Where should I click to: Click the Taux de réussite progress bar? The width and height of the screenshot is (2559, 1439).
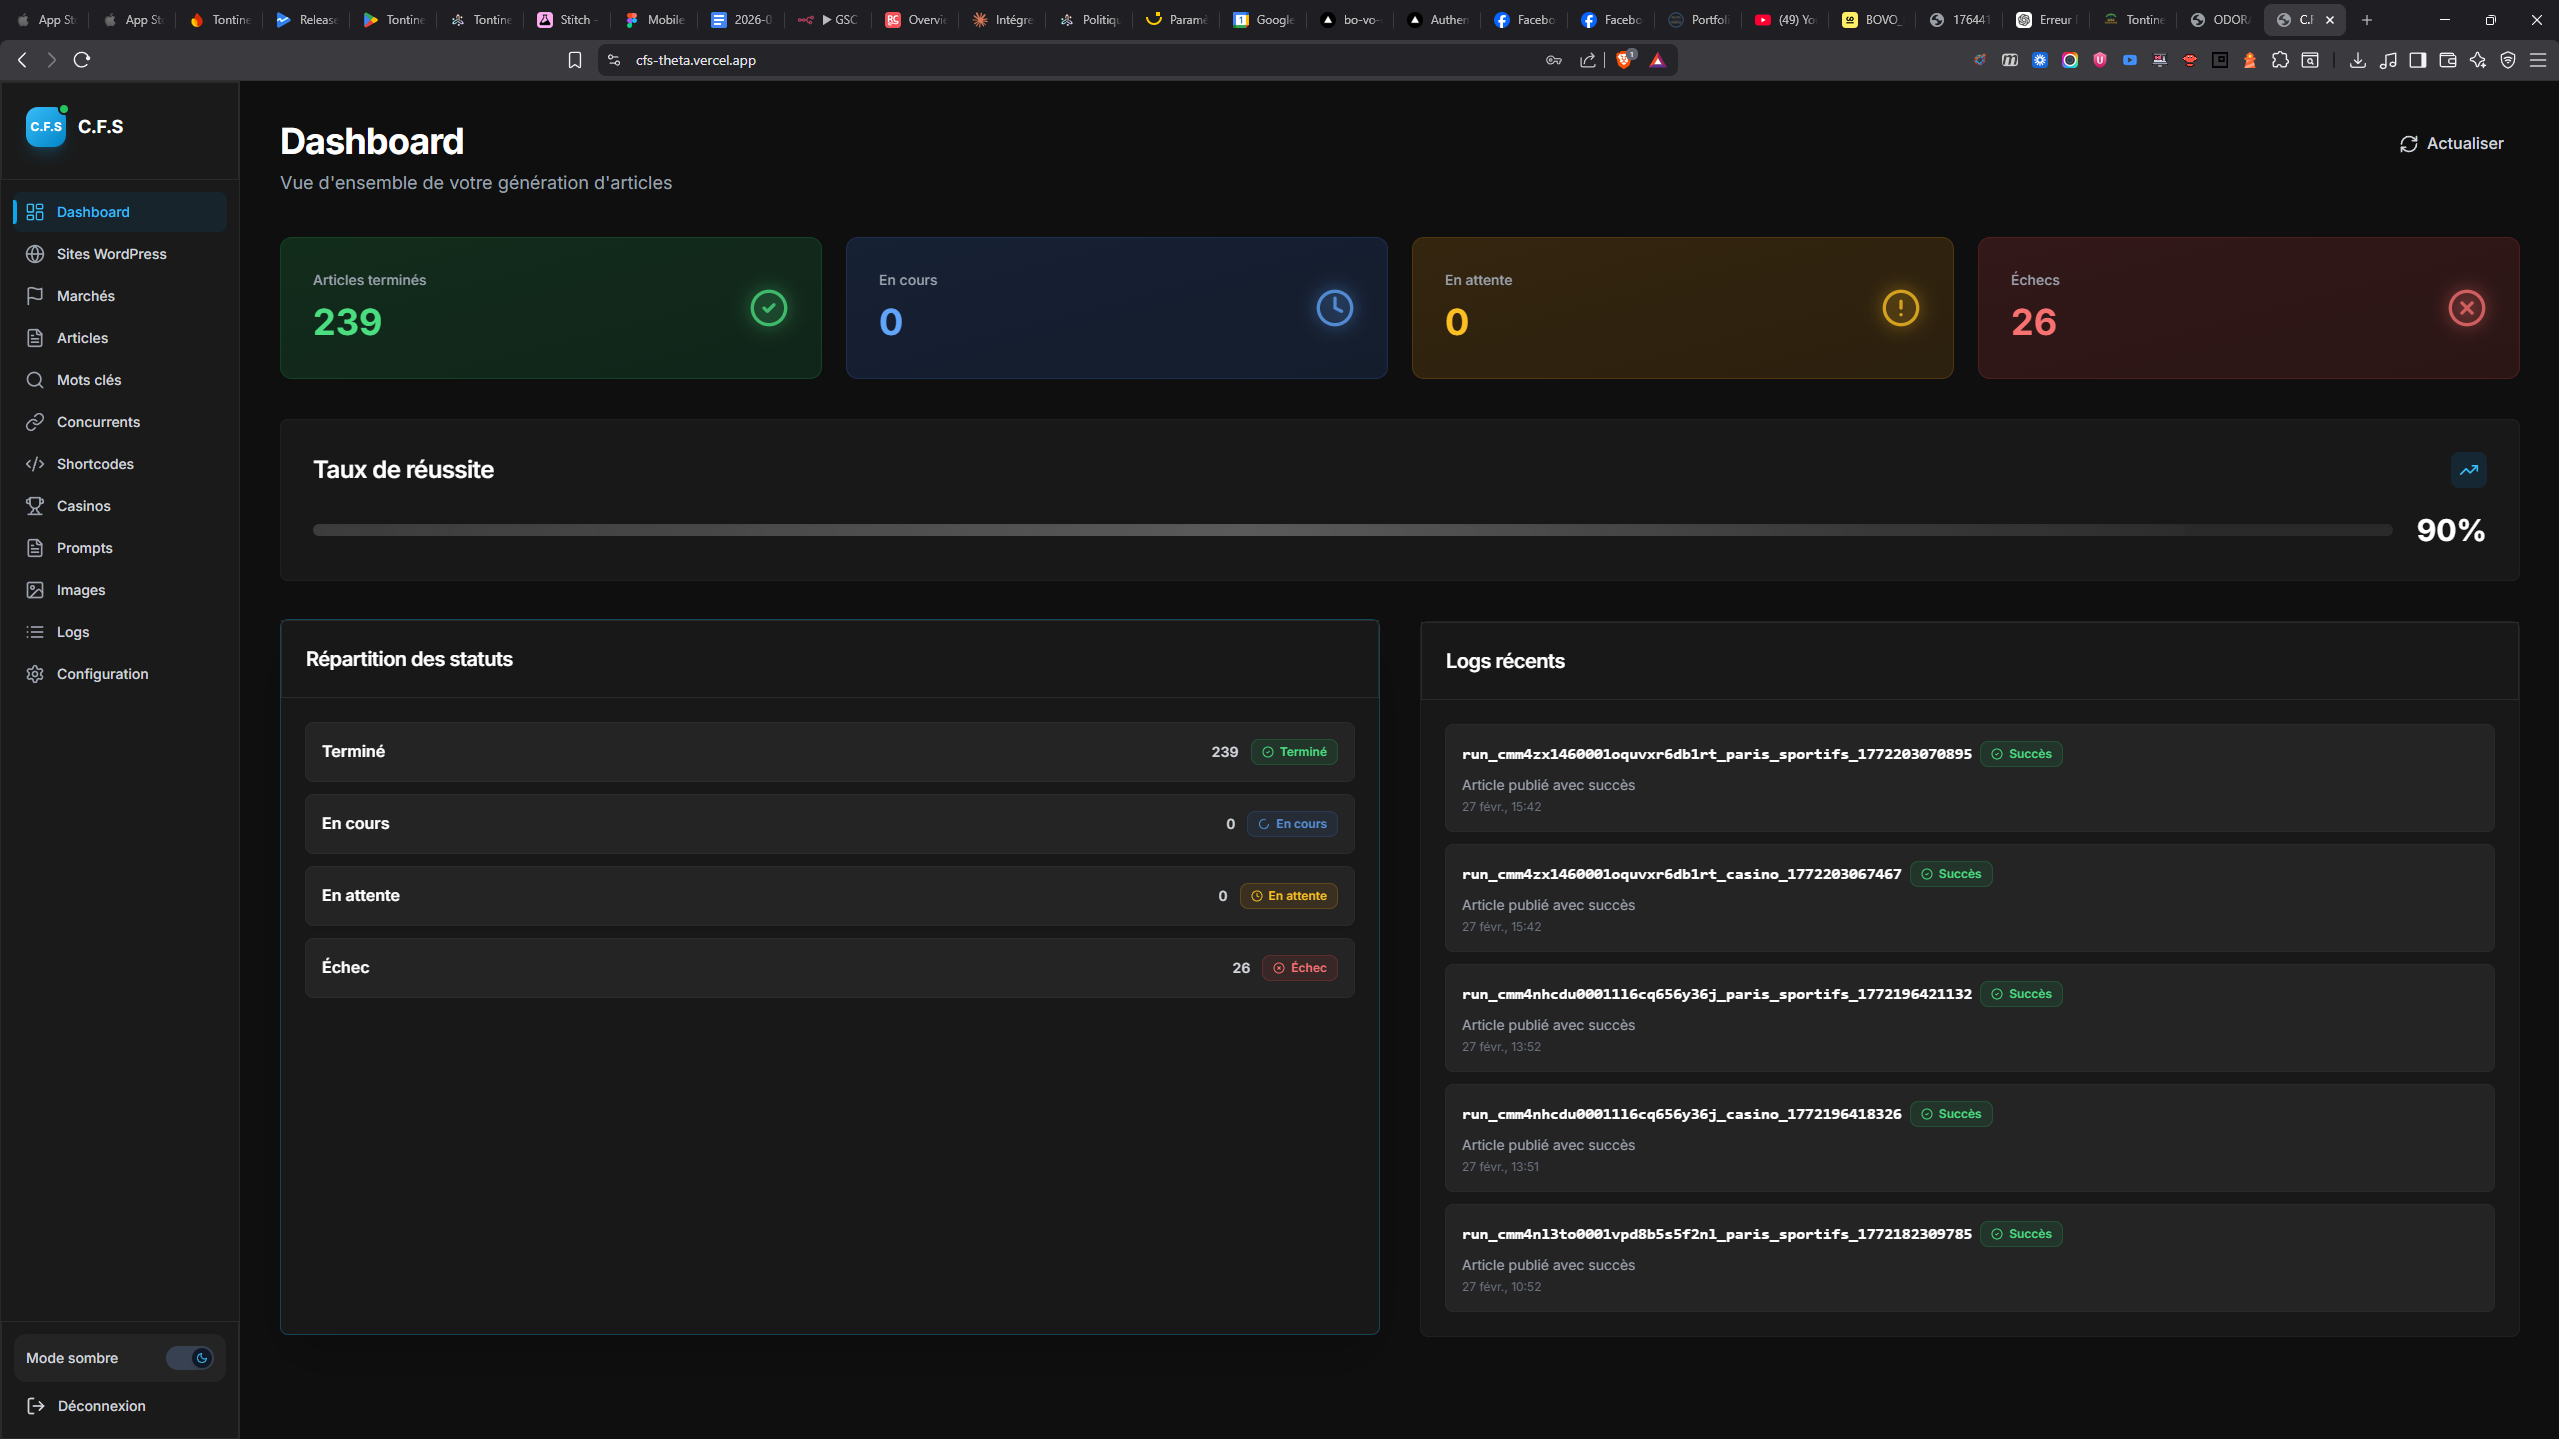[x=1352, y=530]
